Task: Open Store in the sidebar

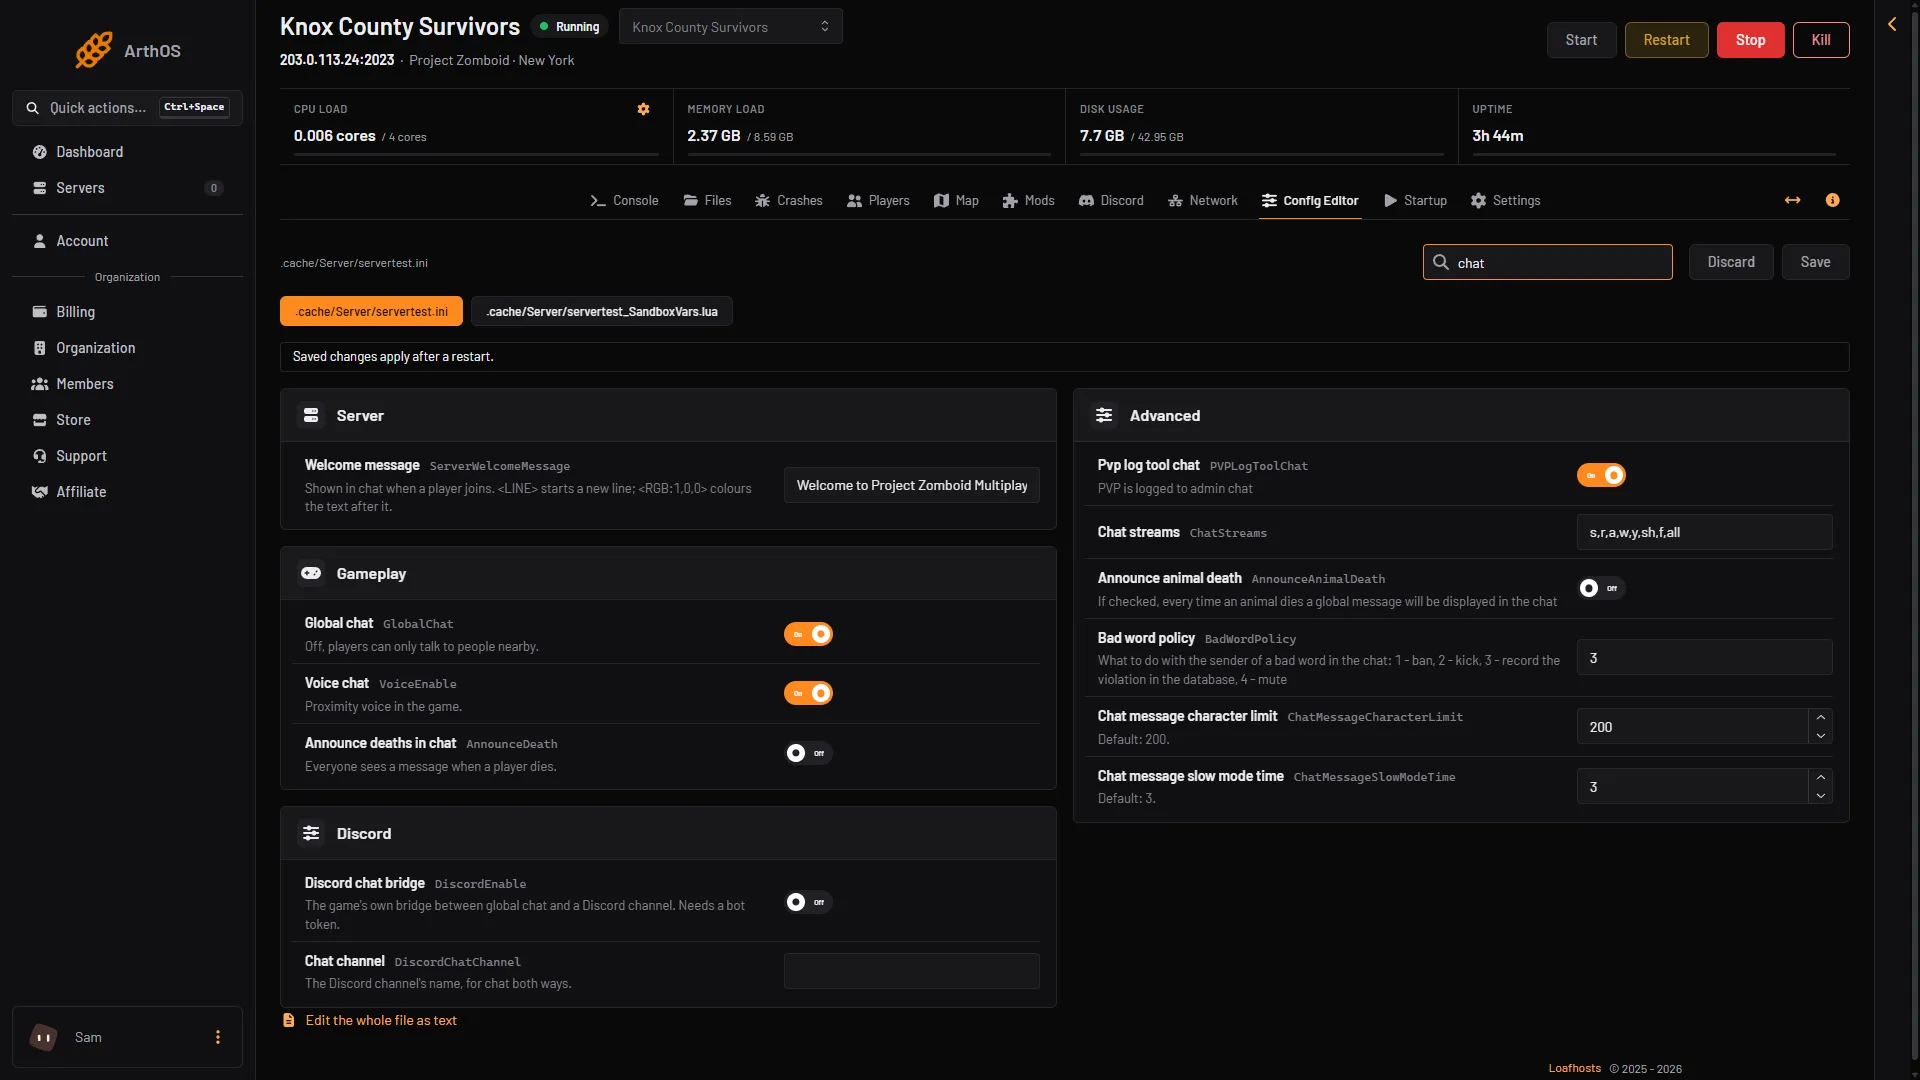Action: (x=127, y=420)
